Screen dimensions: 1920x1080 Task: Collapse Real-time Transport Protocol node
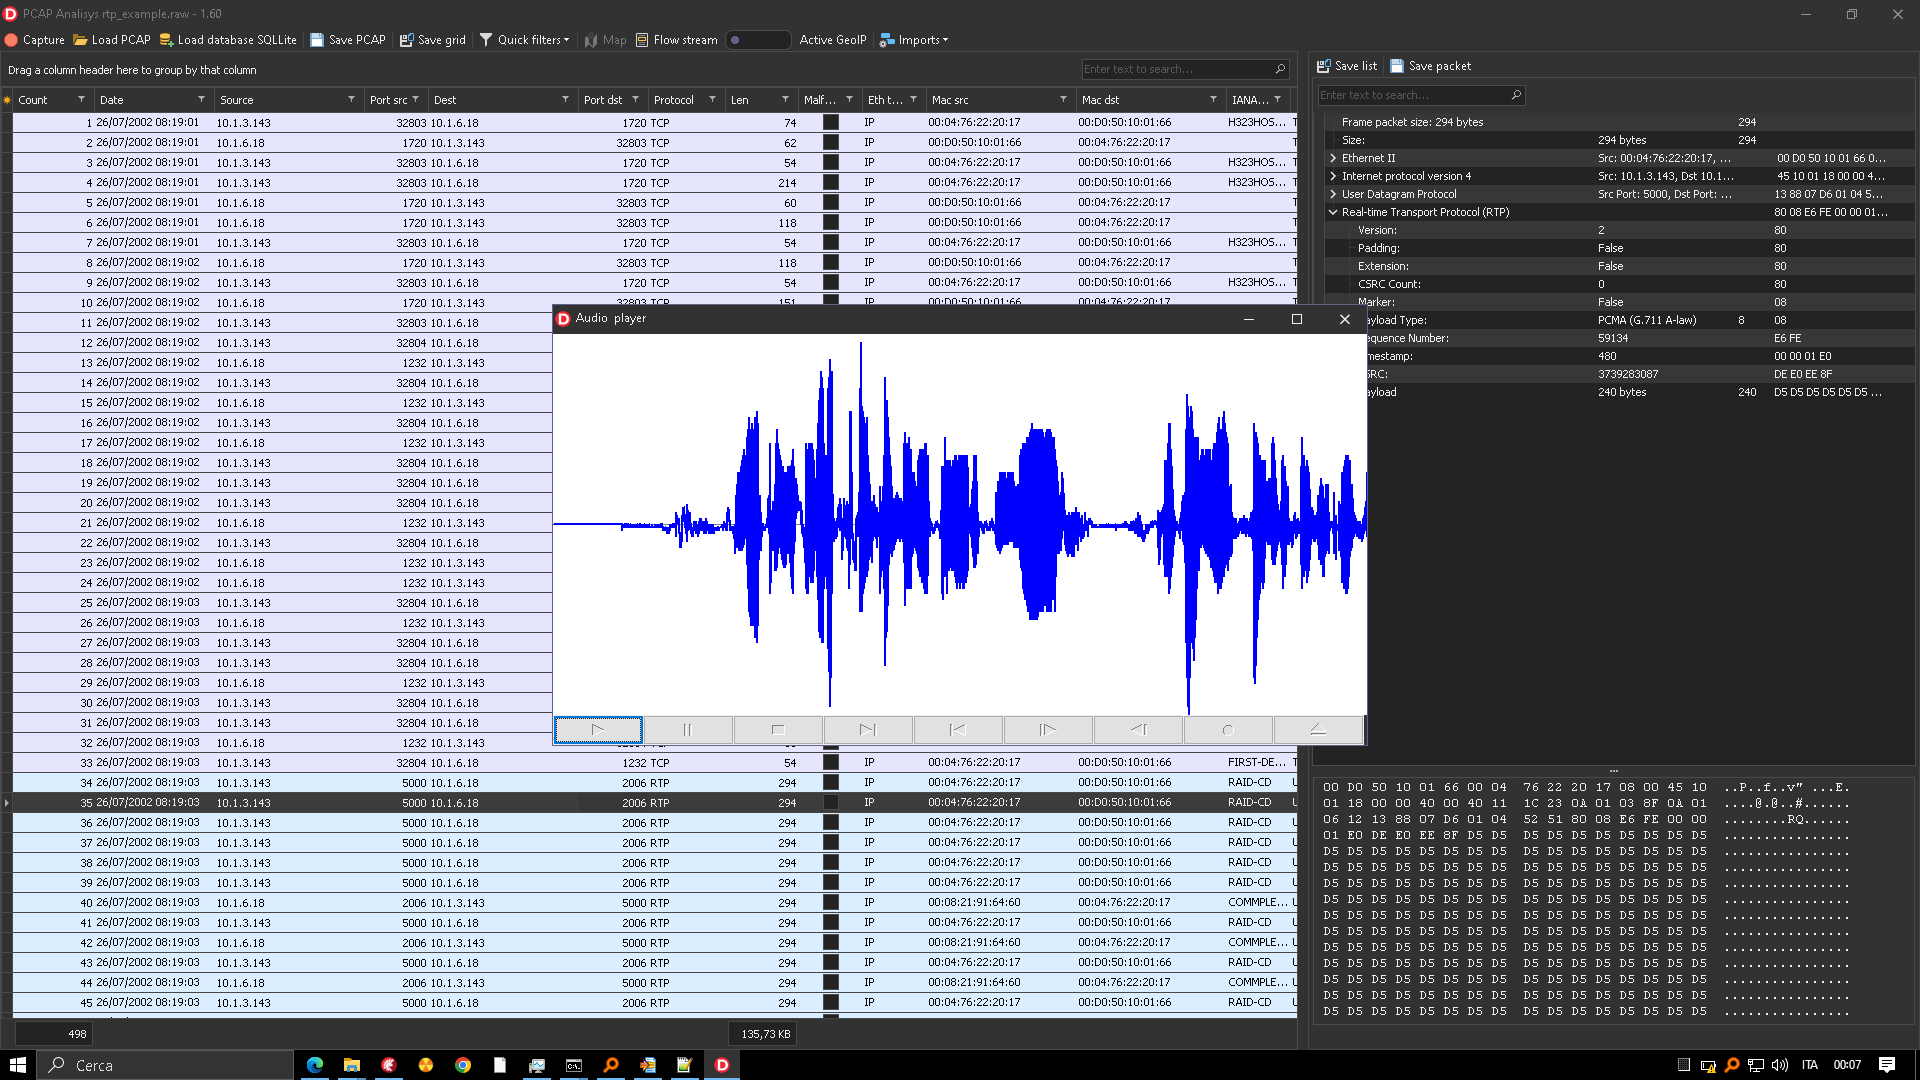[1333, 212]
